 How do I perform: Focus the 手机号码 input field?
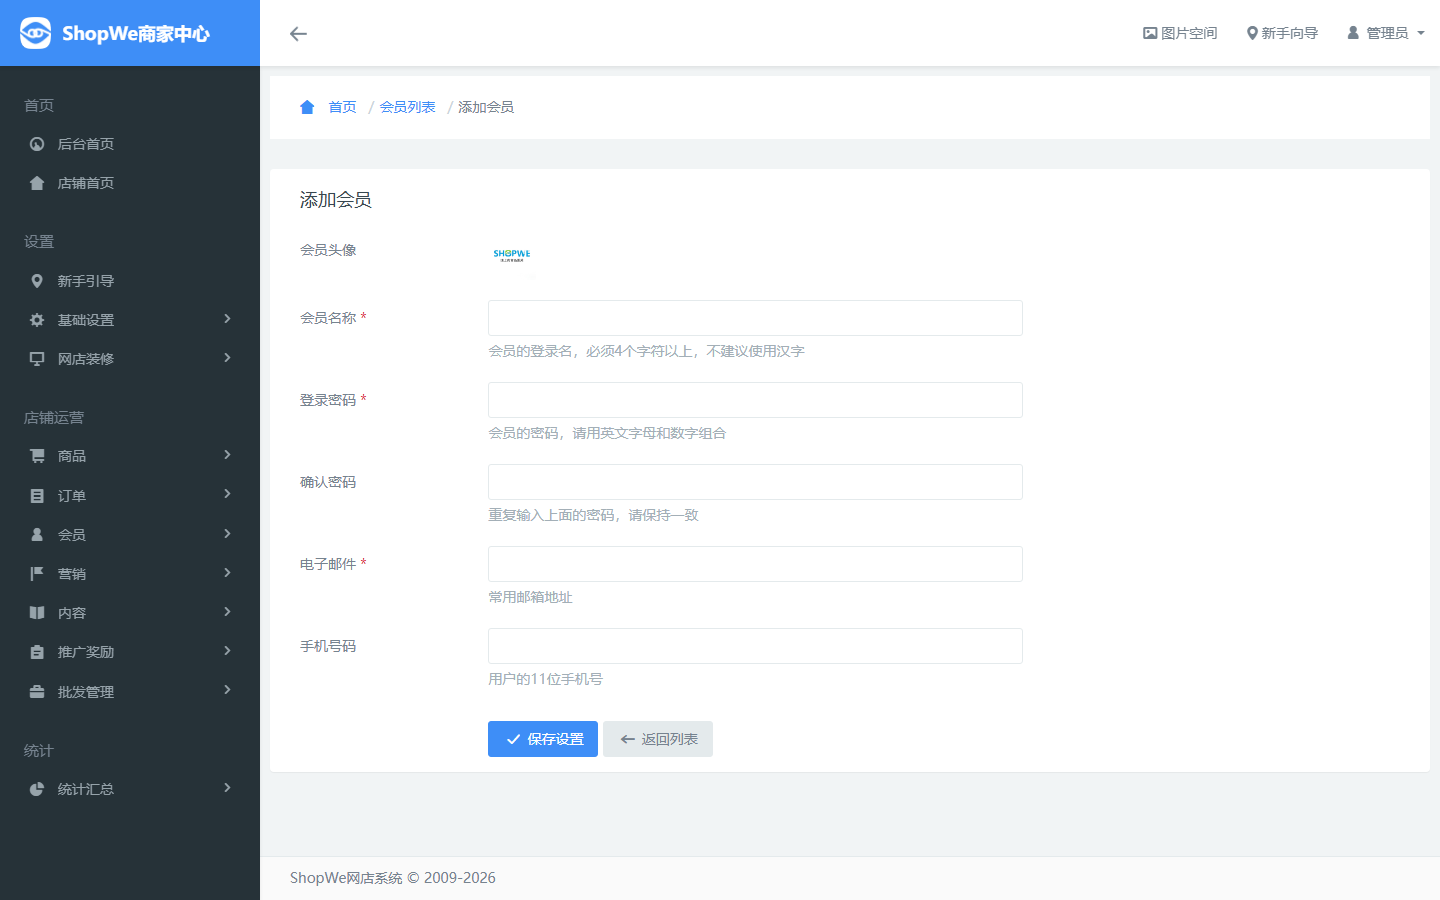click(755, 646)
